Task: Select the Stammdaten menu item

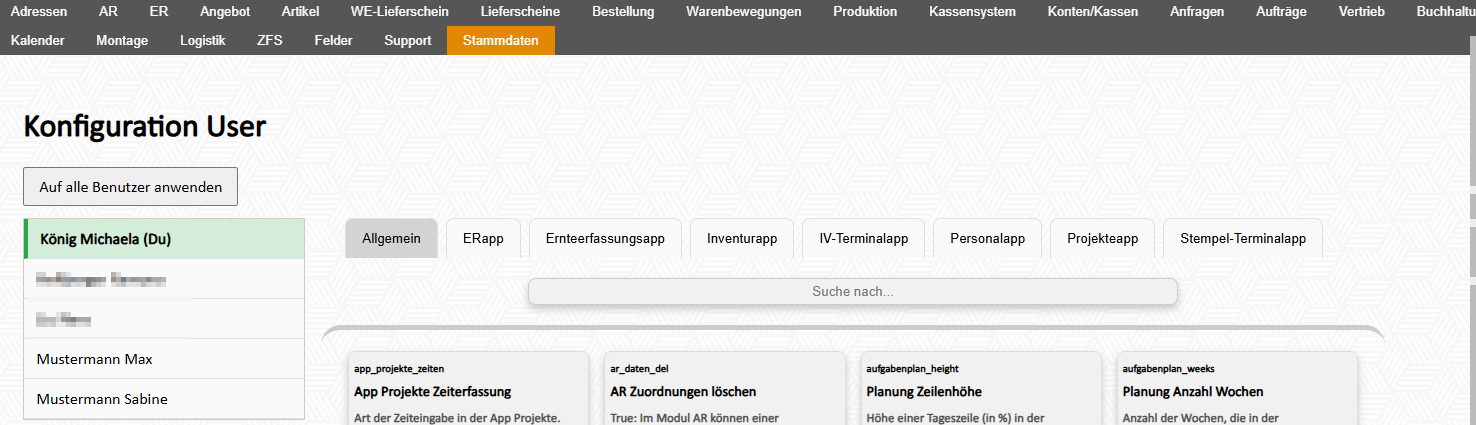Action: click(501, 41)
